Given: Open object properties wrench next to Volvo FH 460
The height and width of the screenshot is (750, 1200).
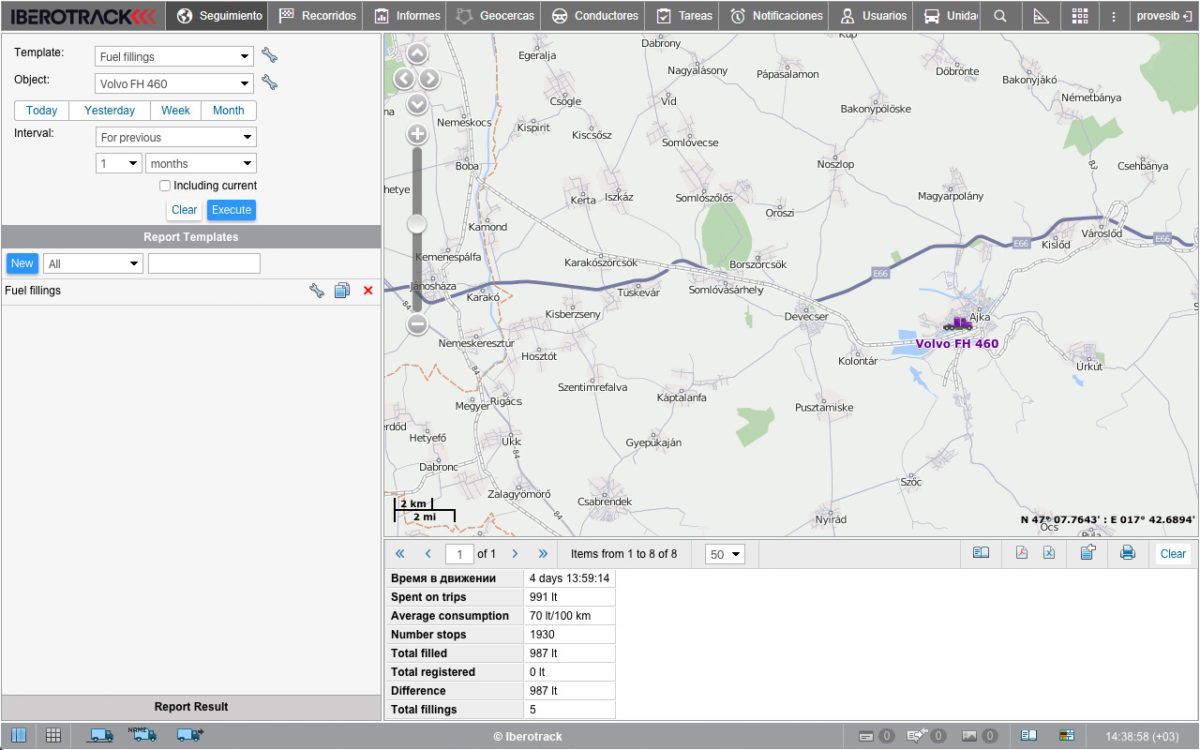Looking at the screenshot, I should tap(269, 82).
